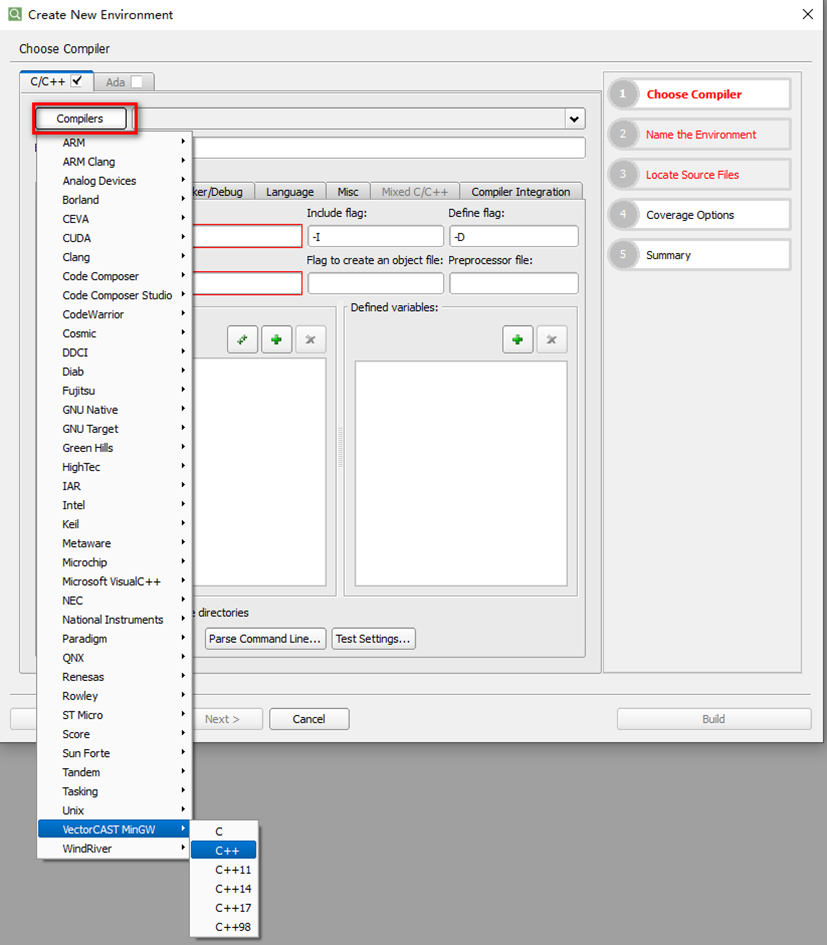Open the Metaware submenu
Screen dimensions: 827x945
point(115,544)
